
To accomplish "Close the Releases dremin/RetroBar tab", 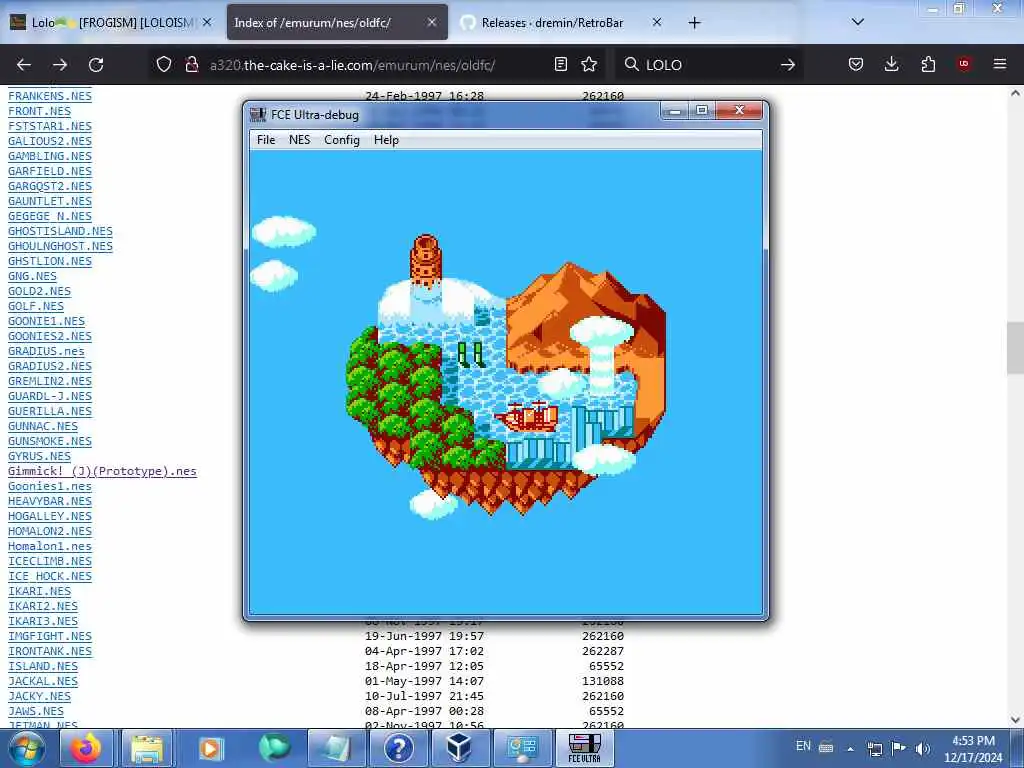I will [657, 22].
